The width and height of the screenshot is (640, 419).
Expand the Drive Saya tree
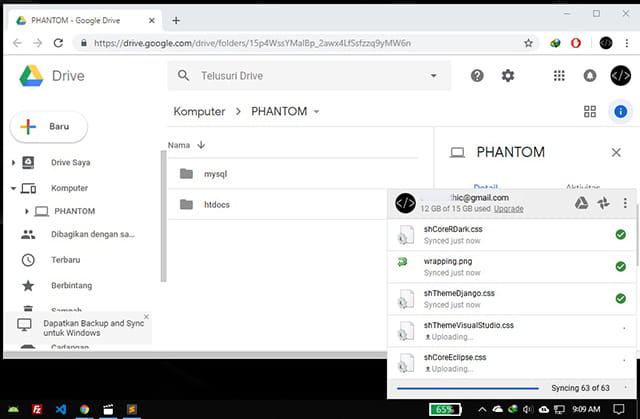[x=13, y=163]
